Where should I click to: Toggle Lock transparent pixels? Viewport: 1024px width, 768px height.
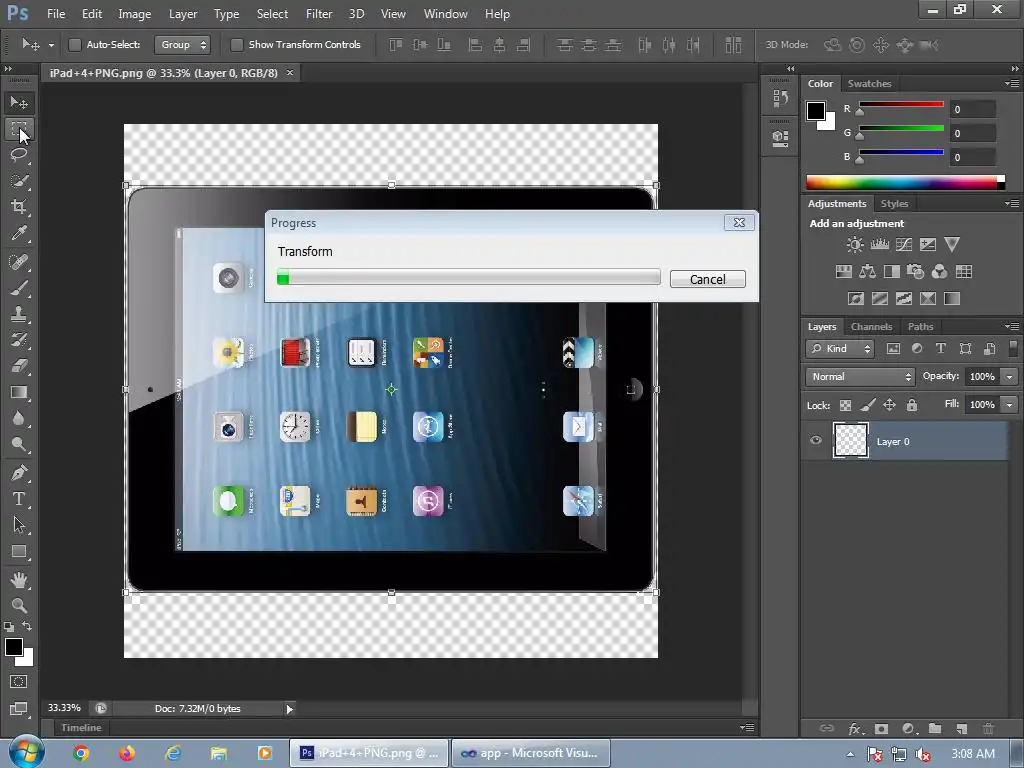845,406
